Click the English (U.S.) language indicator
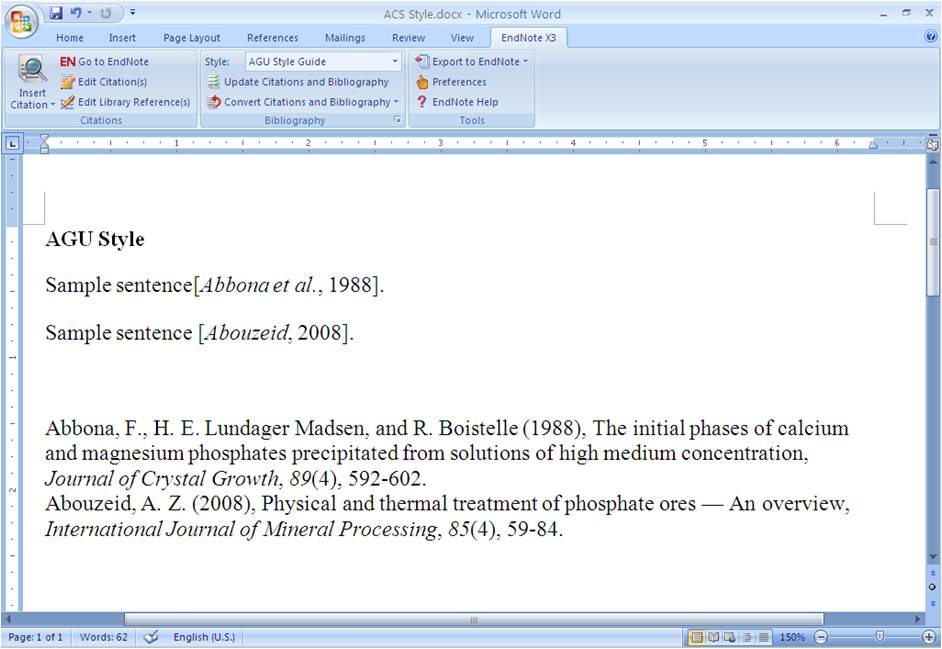 point(204,637)
